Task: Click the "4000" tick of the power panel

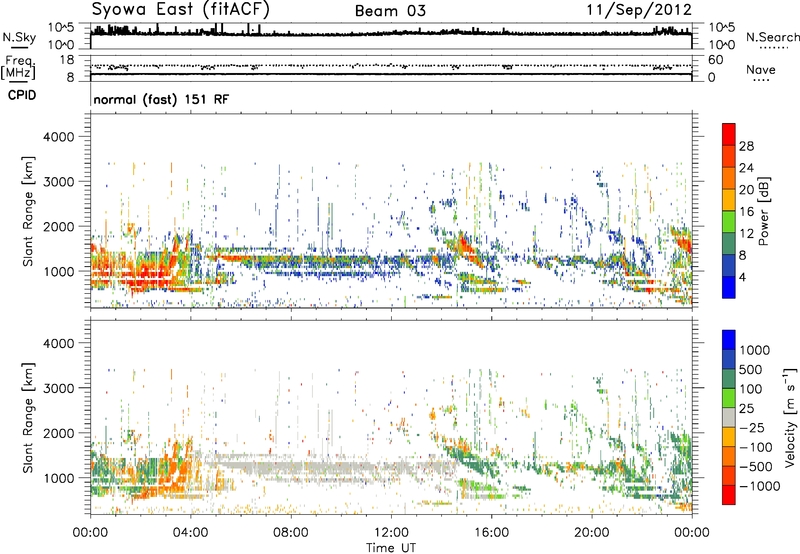Action: [58, 137]
